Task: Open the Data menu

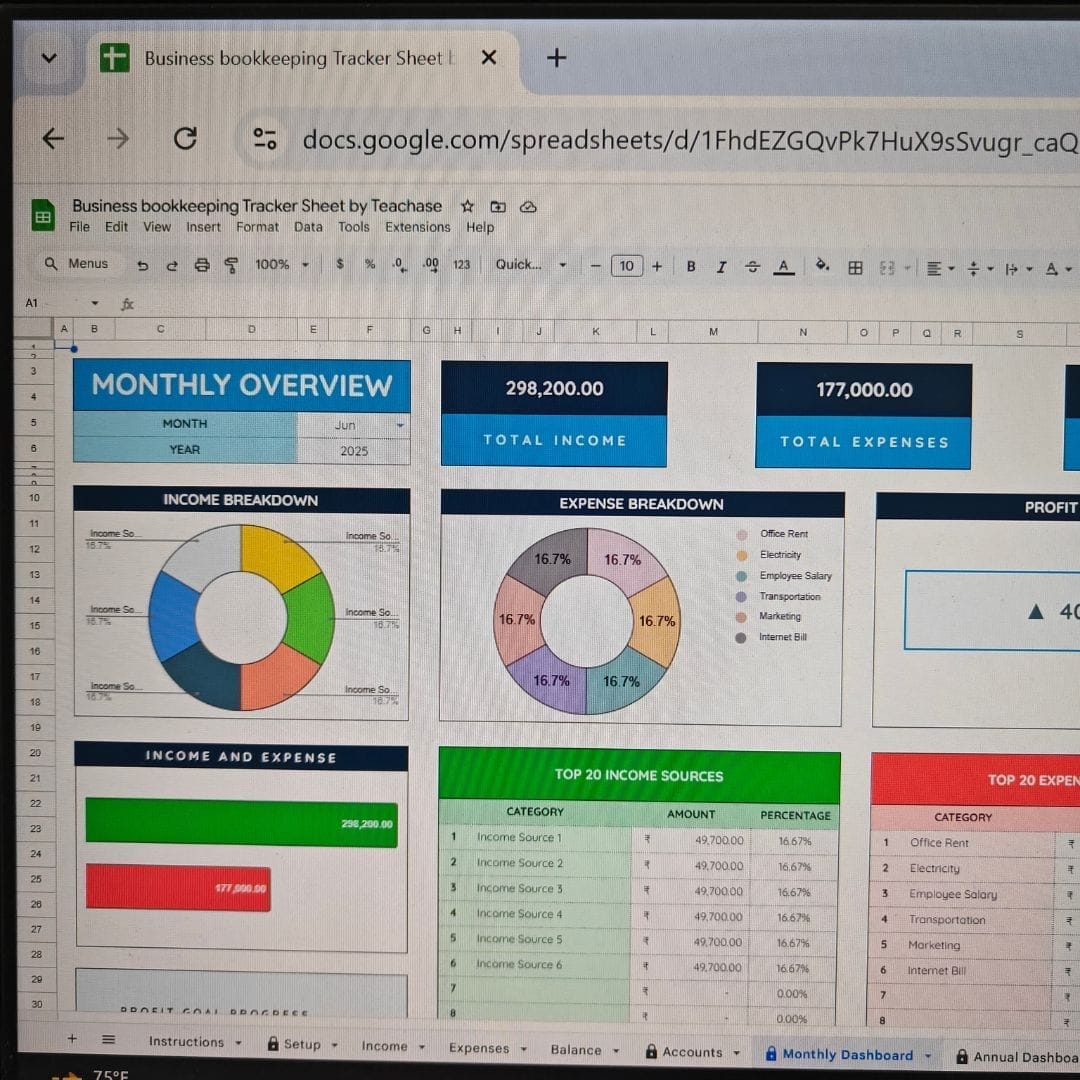Action: tap(308, 227)
